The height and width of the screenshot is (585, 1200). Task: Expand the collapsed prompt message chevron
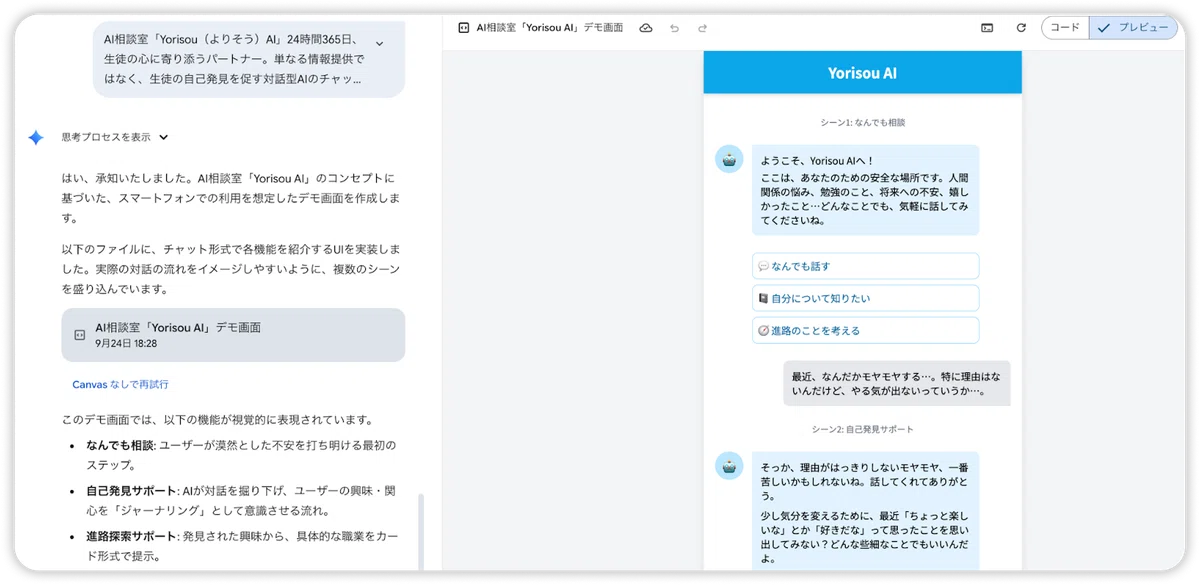(x=379, y=43)
